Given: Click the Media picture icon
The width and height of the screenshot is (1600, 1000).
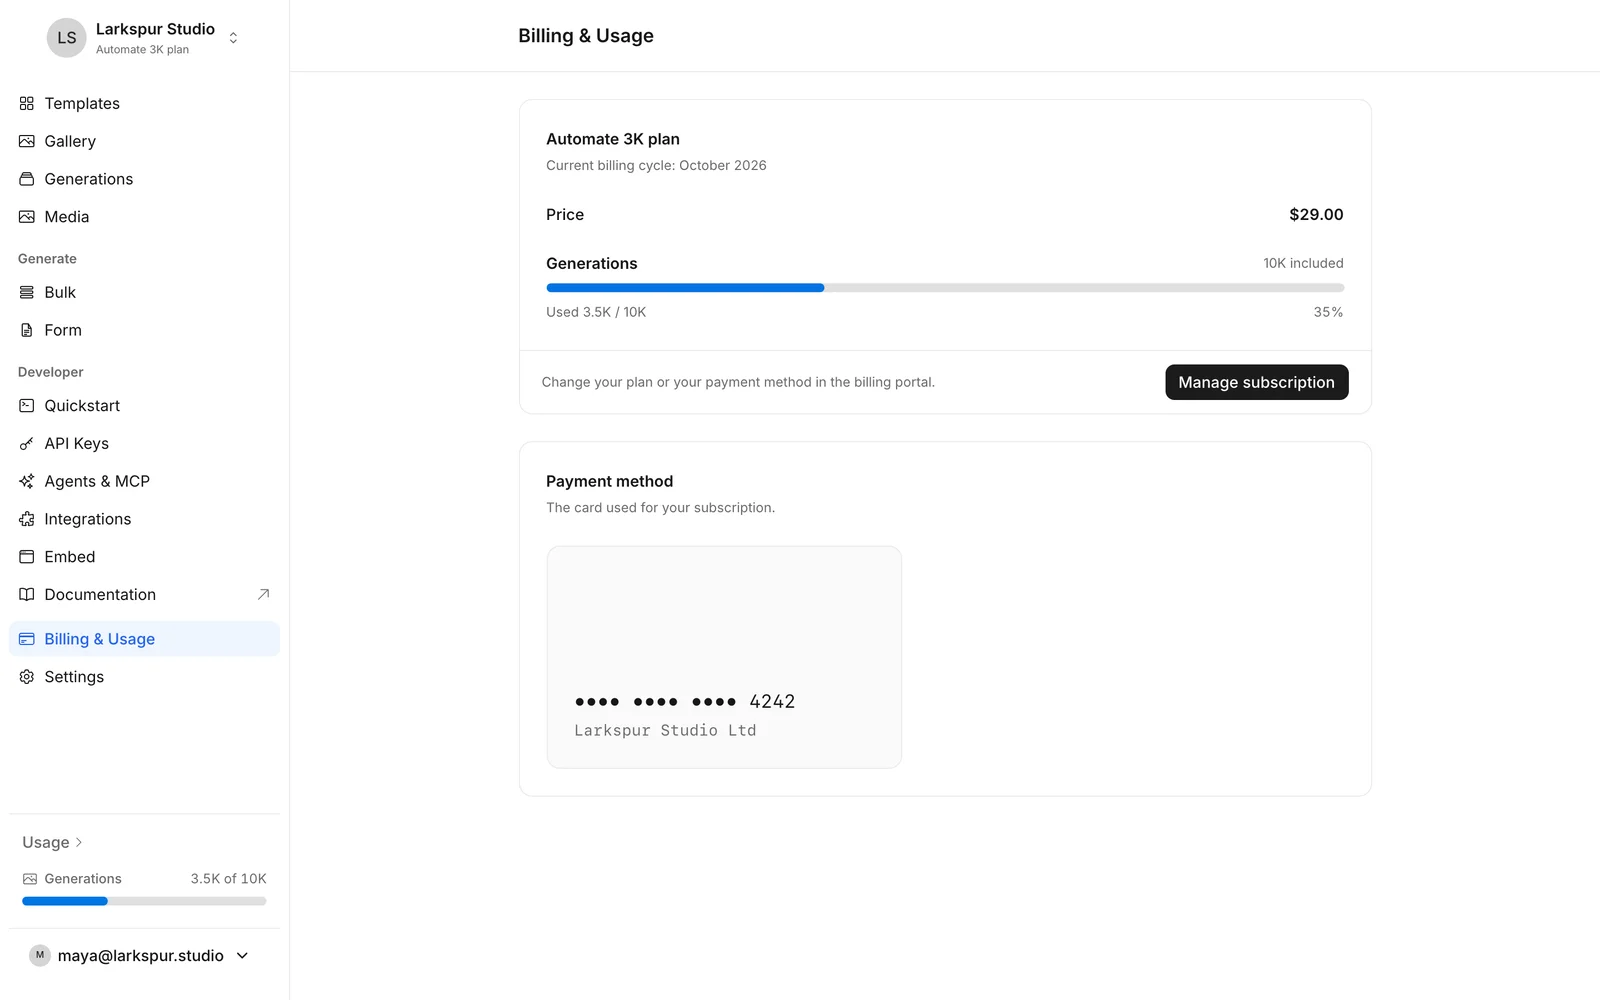Looking at the screenshot, I should 27,217.
